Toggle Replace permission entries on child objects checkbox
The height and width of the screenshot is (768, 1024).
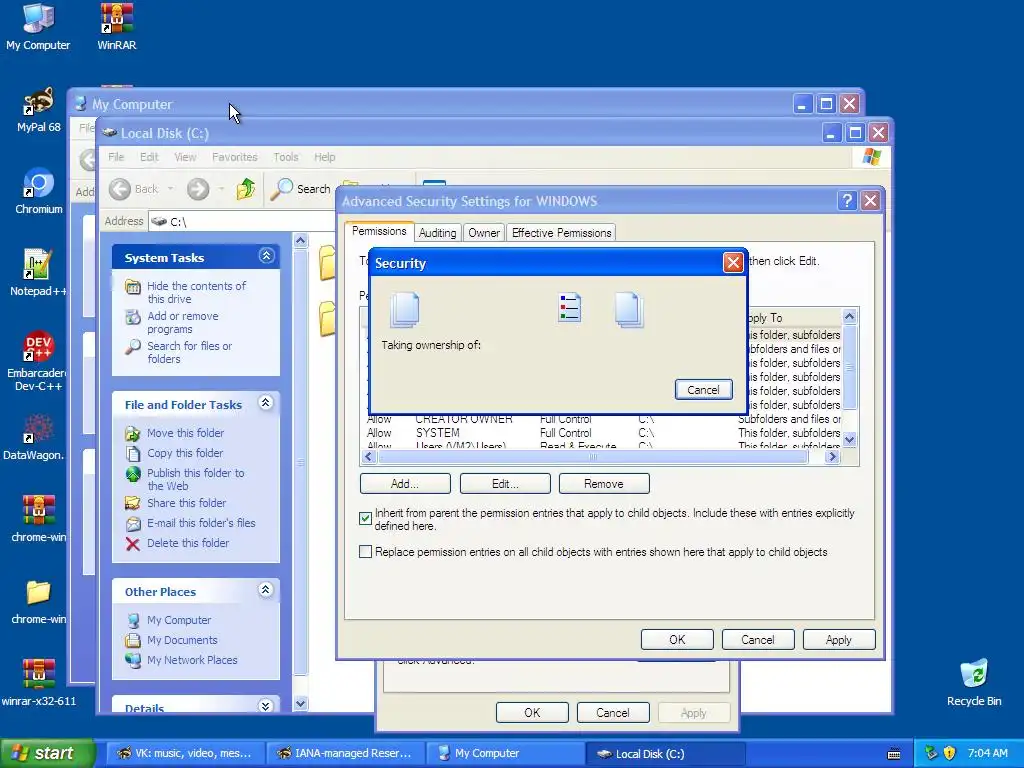pos(366,552)
